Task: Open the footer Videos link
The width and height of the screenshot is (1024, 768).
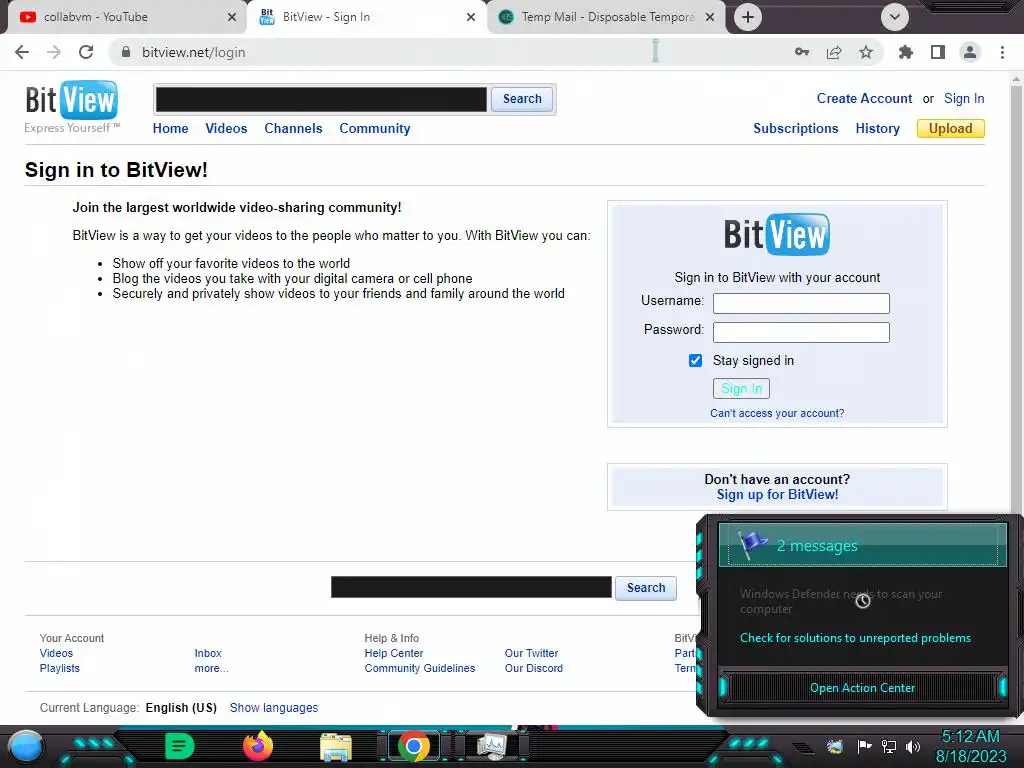Action: point(56,653)
